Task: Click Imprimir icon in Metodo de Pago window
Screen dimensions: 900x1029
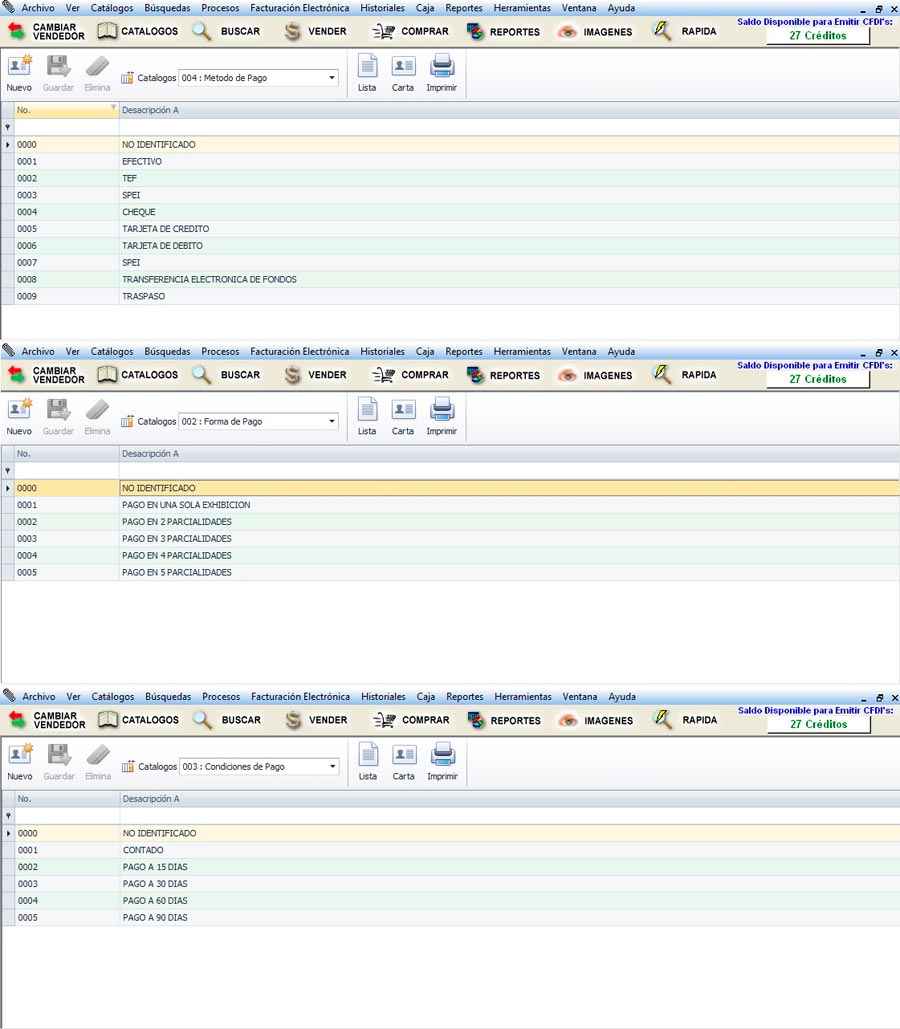Action: [x=442, y=66]
